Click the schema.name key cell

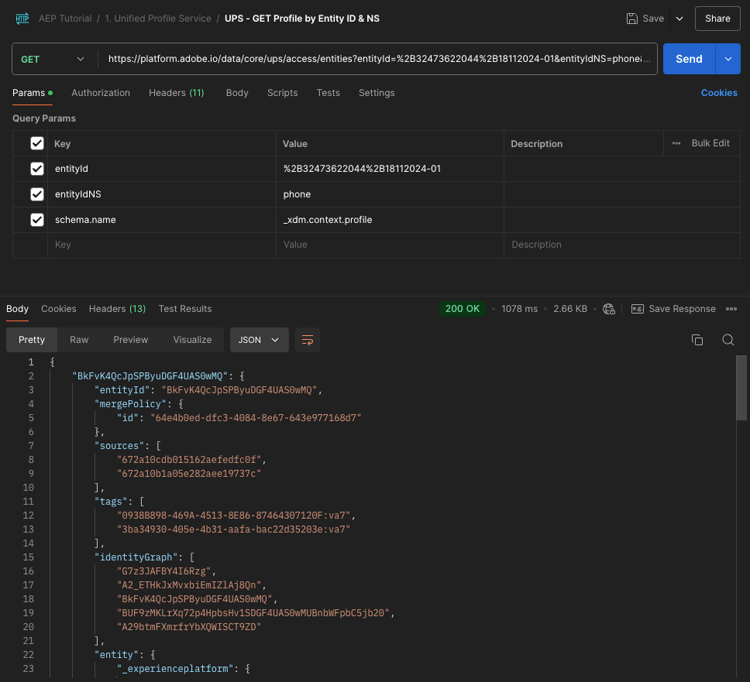coord(162,220)
